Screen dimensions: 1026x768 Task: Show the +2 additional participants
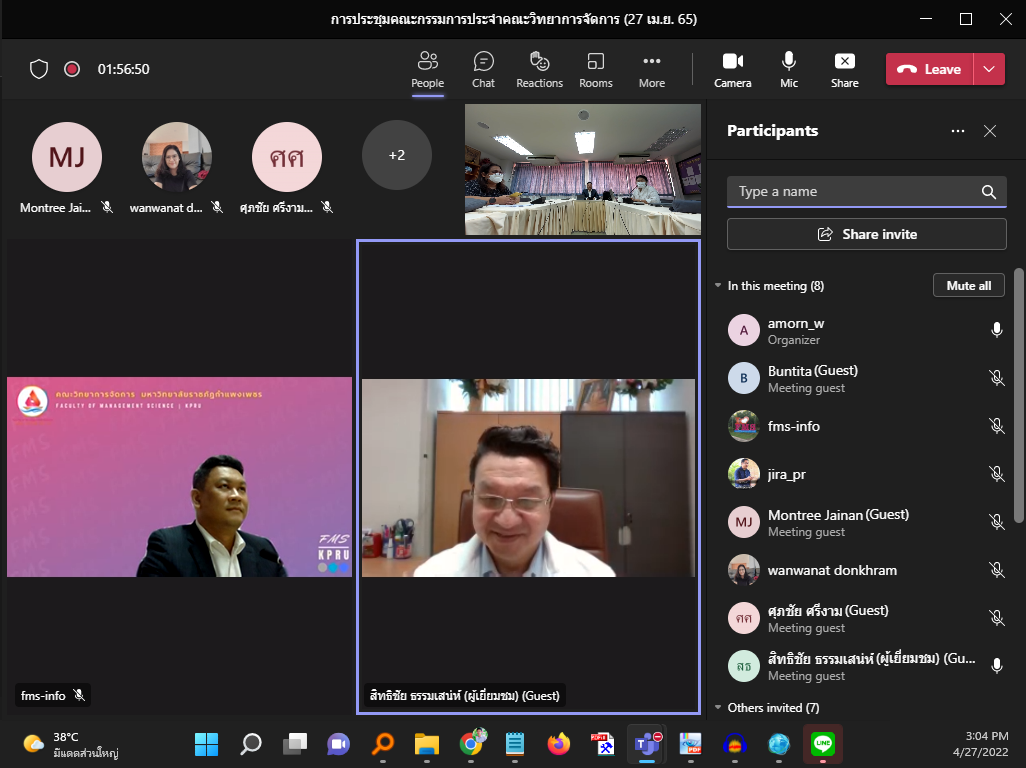coord(397,155)
